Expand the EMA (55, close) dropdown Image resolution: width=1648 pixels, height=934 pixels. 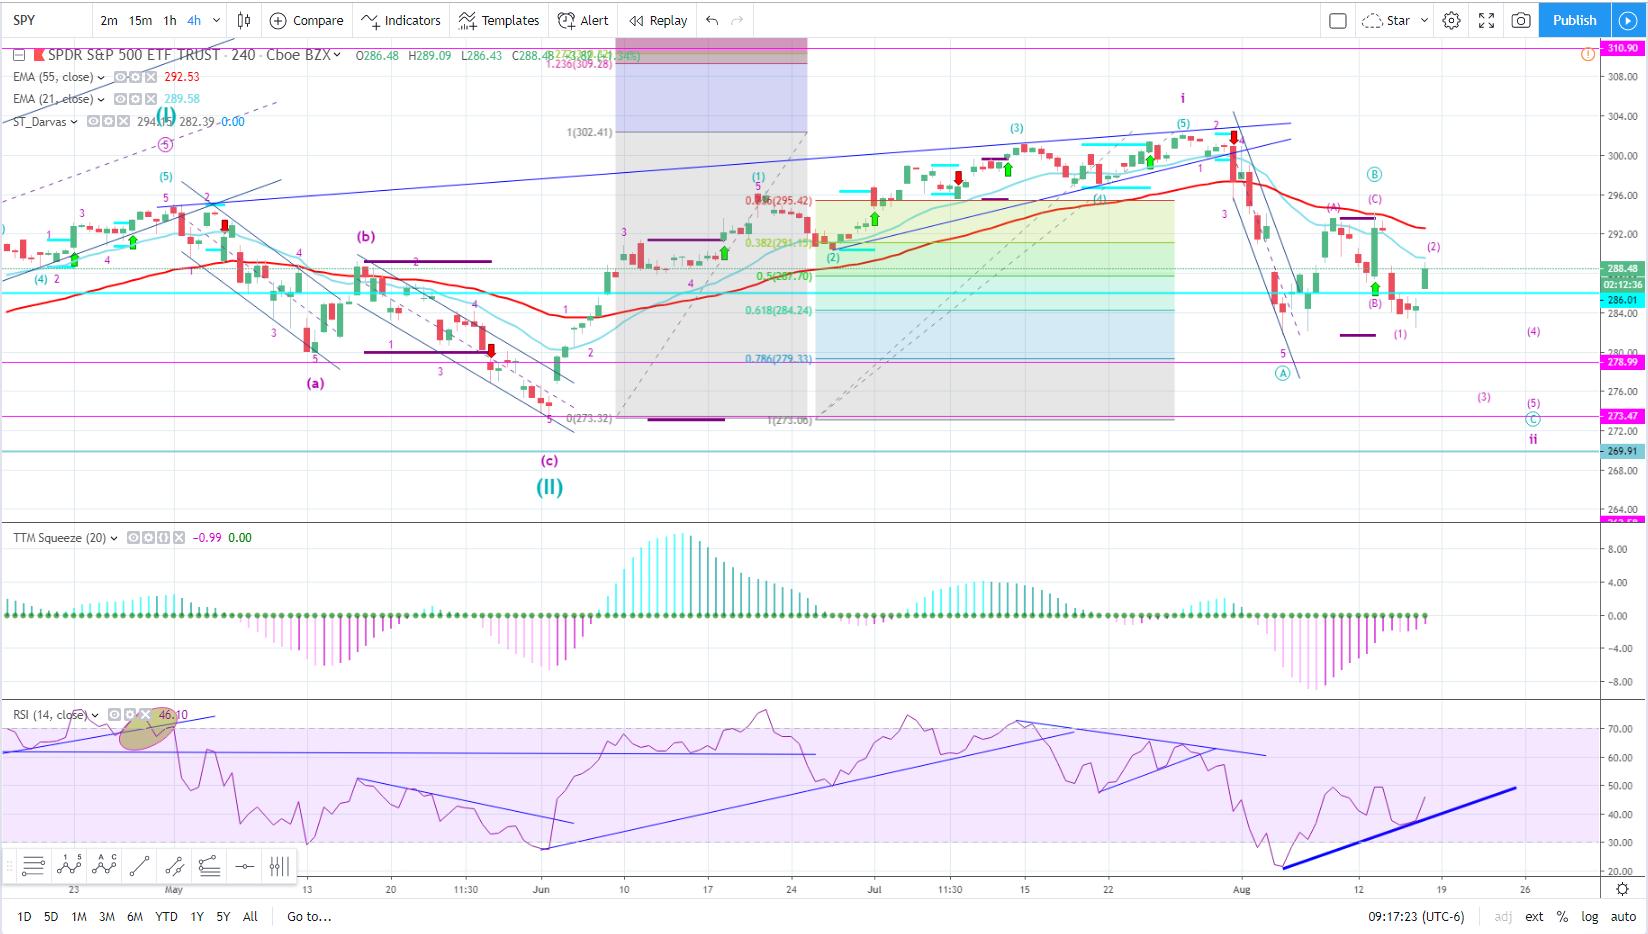click(x=101, y=77)
